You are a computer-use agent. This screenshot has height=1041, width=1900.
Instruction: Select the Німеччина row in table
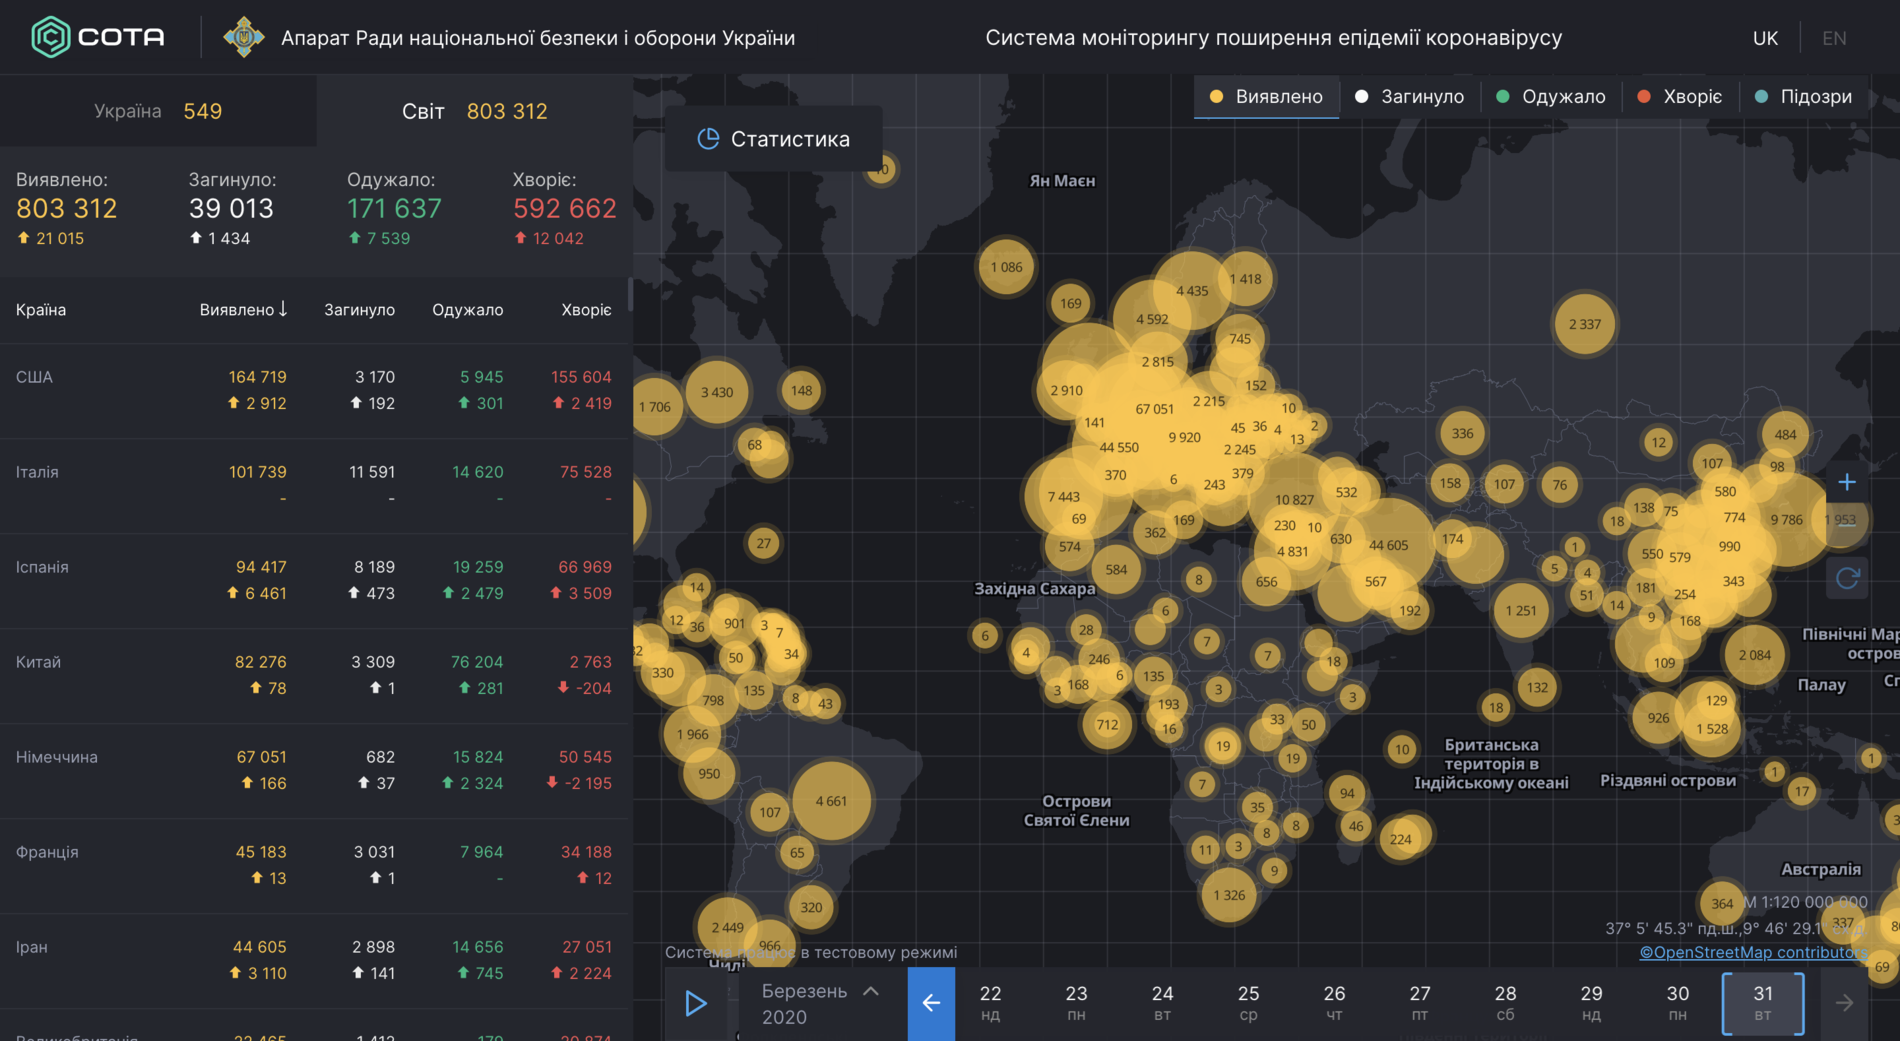(314, 771)
